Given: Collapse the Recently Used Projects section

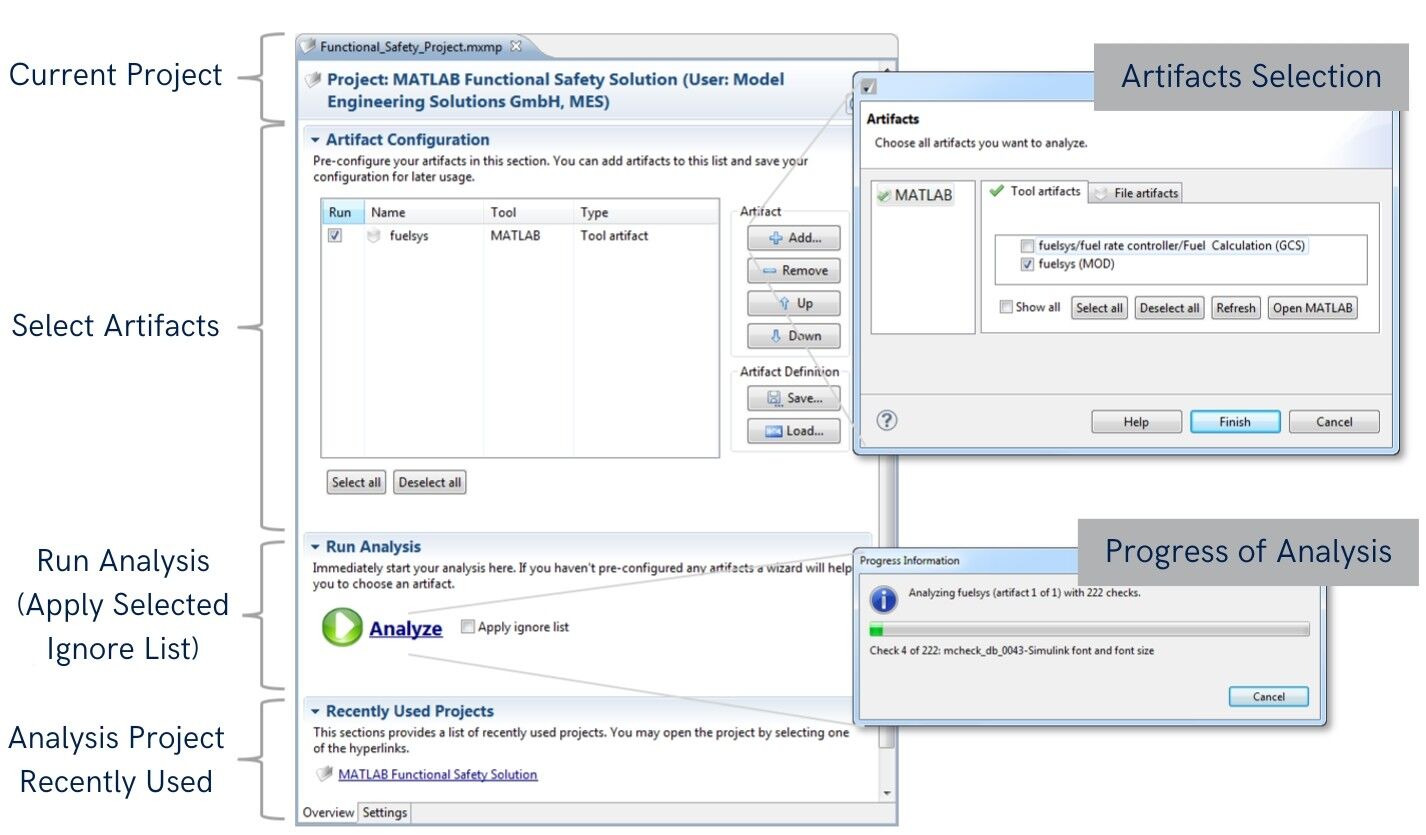Looking at the screenshot, I should coord(315,712).
